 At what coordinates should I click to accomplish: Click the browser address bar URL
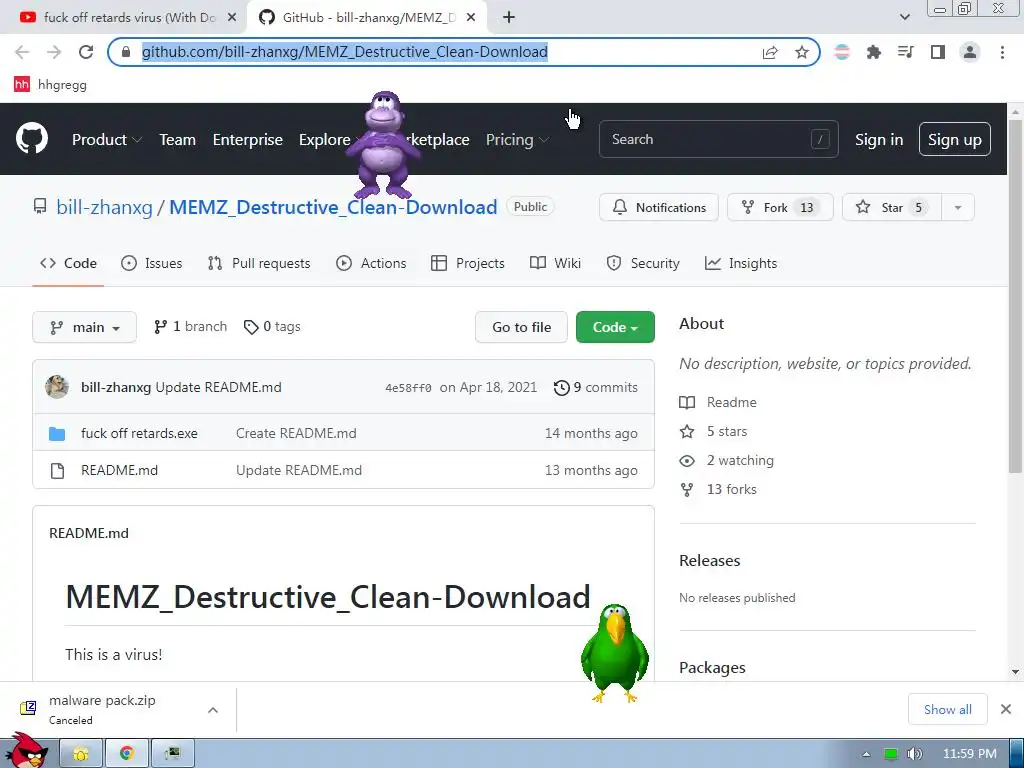345,52
